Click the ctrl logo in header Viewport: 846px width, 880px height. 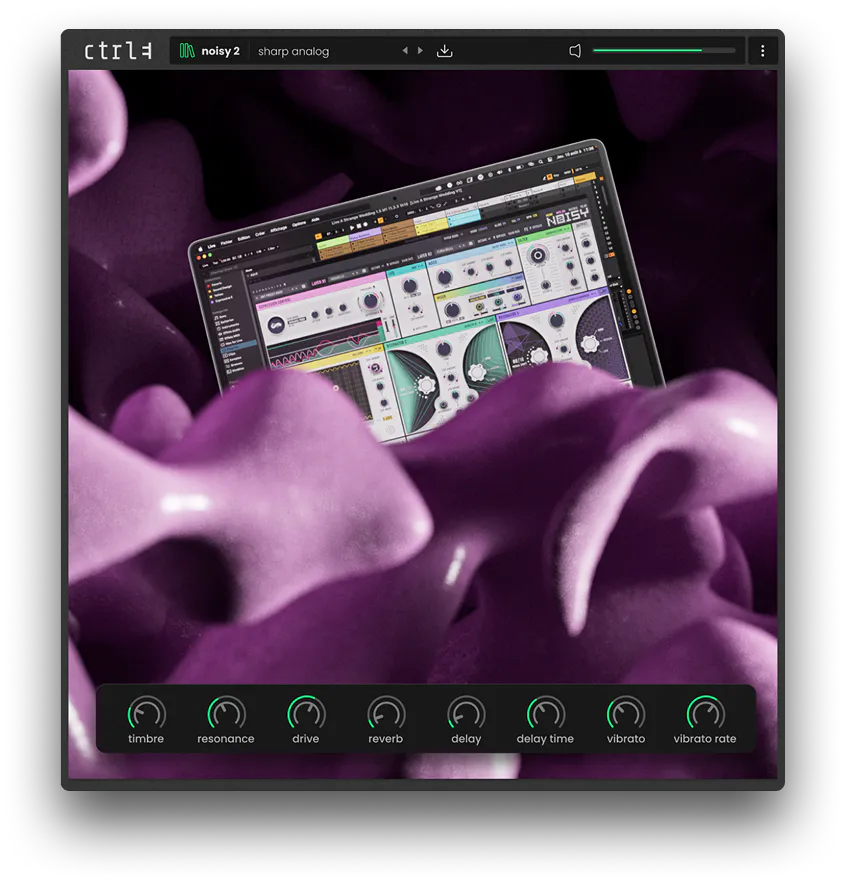[118, 51]
